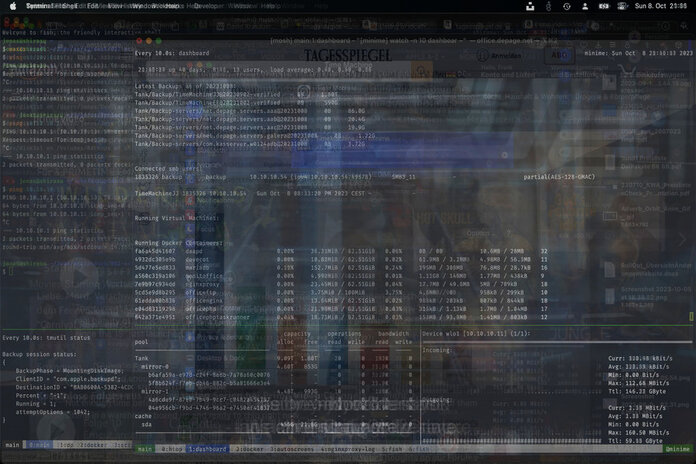The image size is (696, 464).
Task: Open the Developer menu
Action: click(209, 6)
